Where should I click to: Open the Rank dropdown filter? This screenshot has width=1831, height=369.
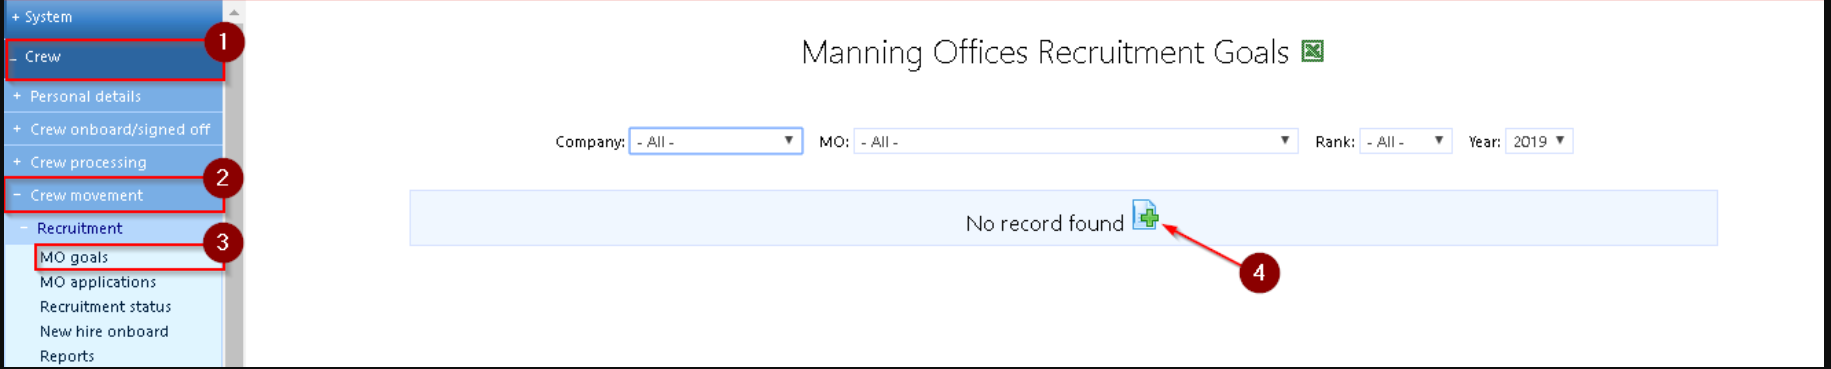pos(1405,141)
